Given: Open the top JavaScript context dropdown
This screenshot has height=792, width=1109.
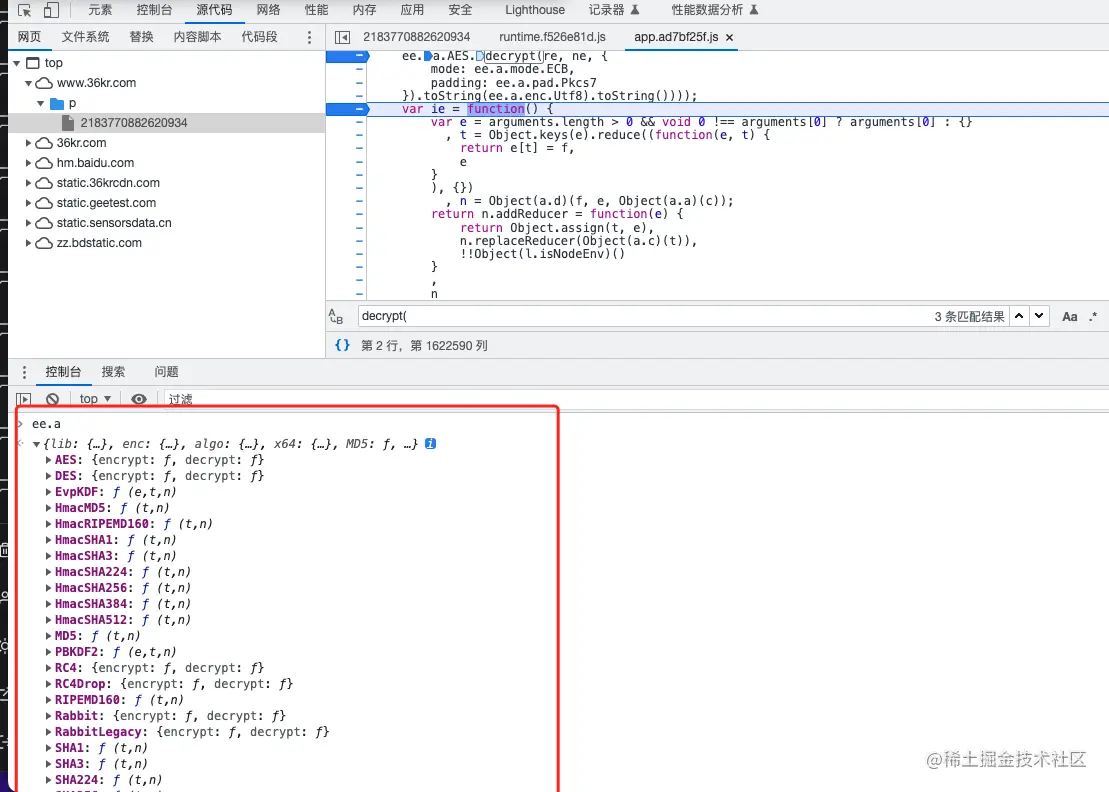Looking at the screenshot, I should [95, 399].
